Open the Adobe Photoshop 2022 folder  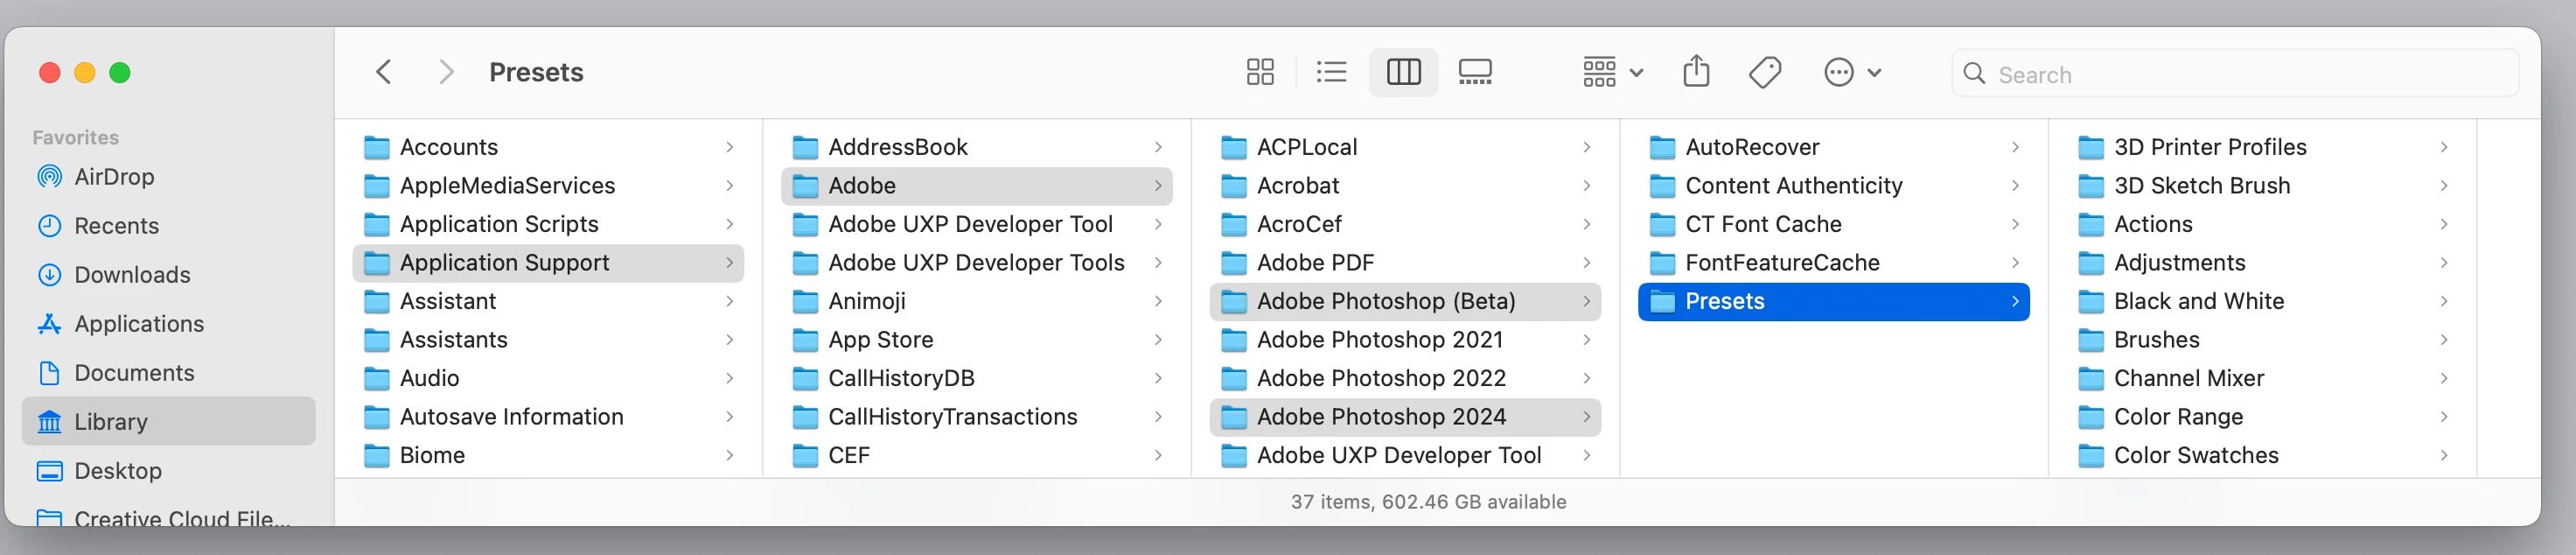[1380, 379]
